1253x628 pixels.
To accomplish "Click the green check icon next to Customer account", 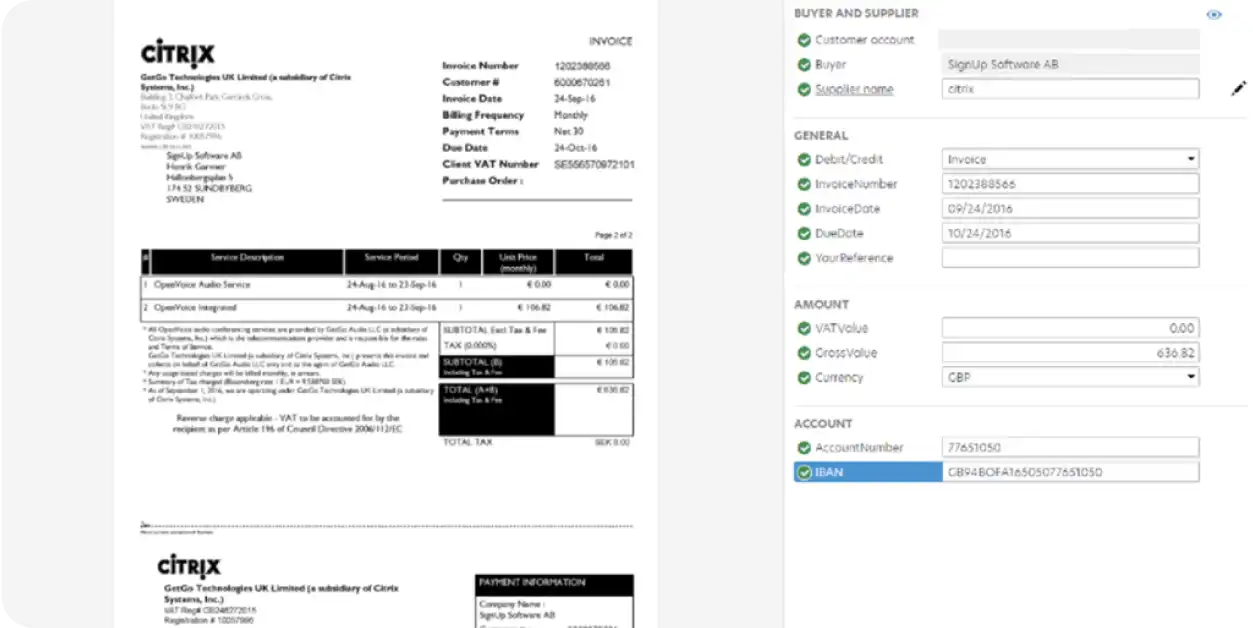I will tap(804, 40).
